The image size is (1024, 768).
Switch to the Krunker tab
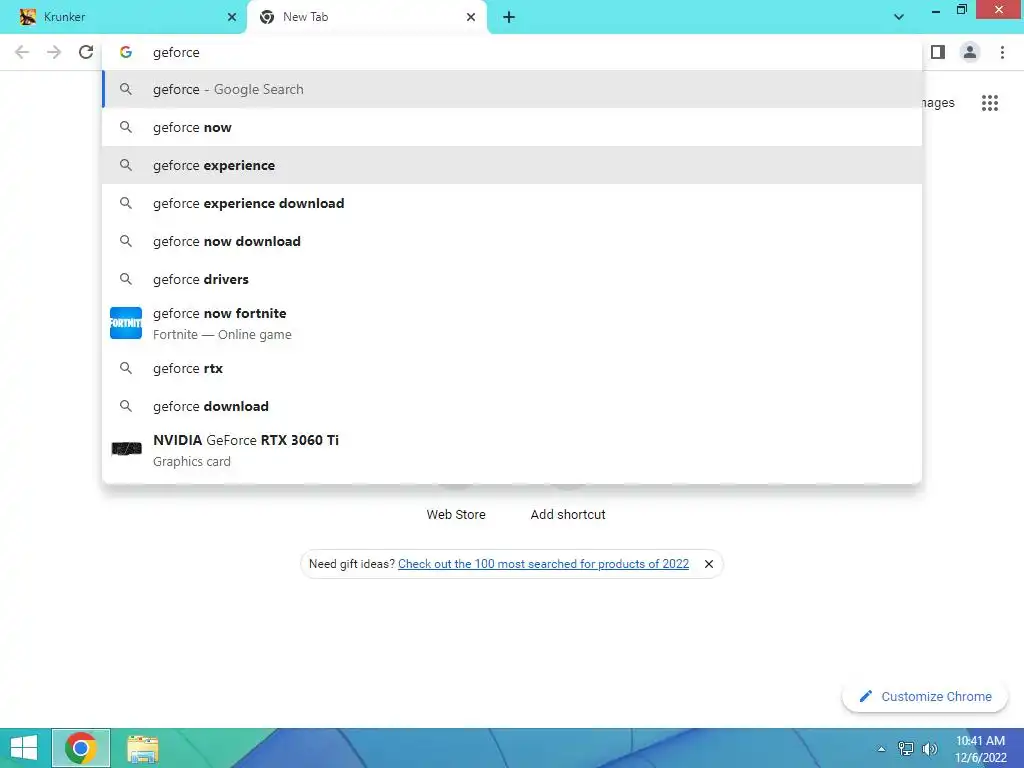click(x=123, y=17)
